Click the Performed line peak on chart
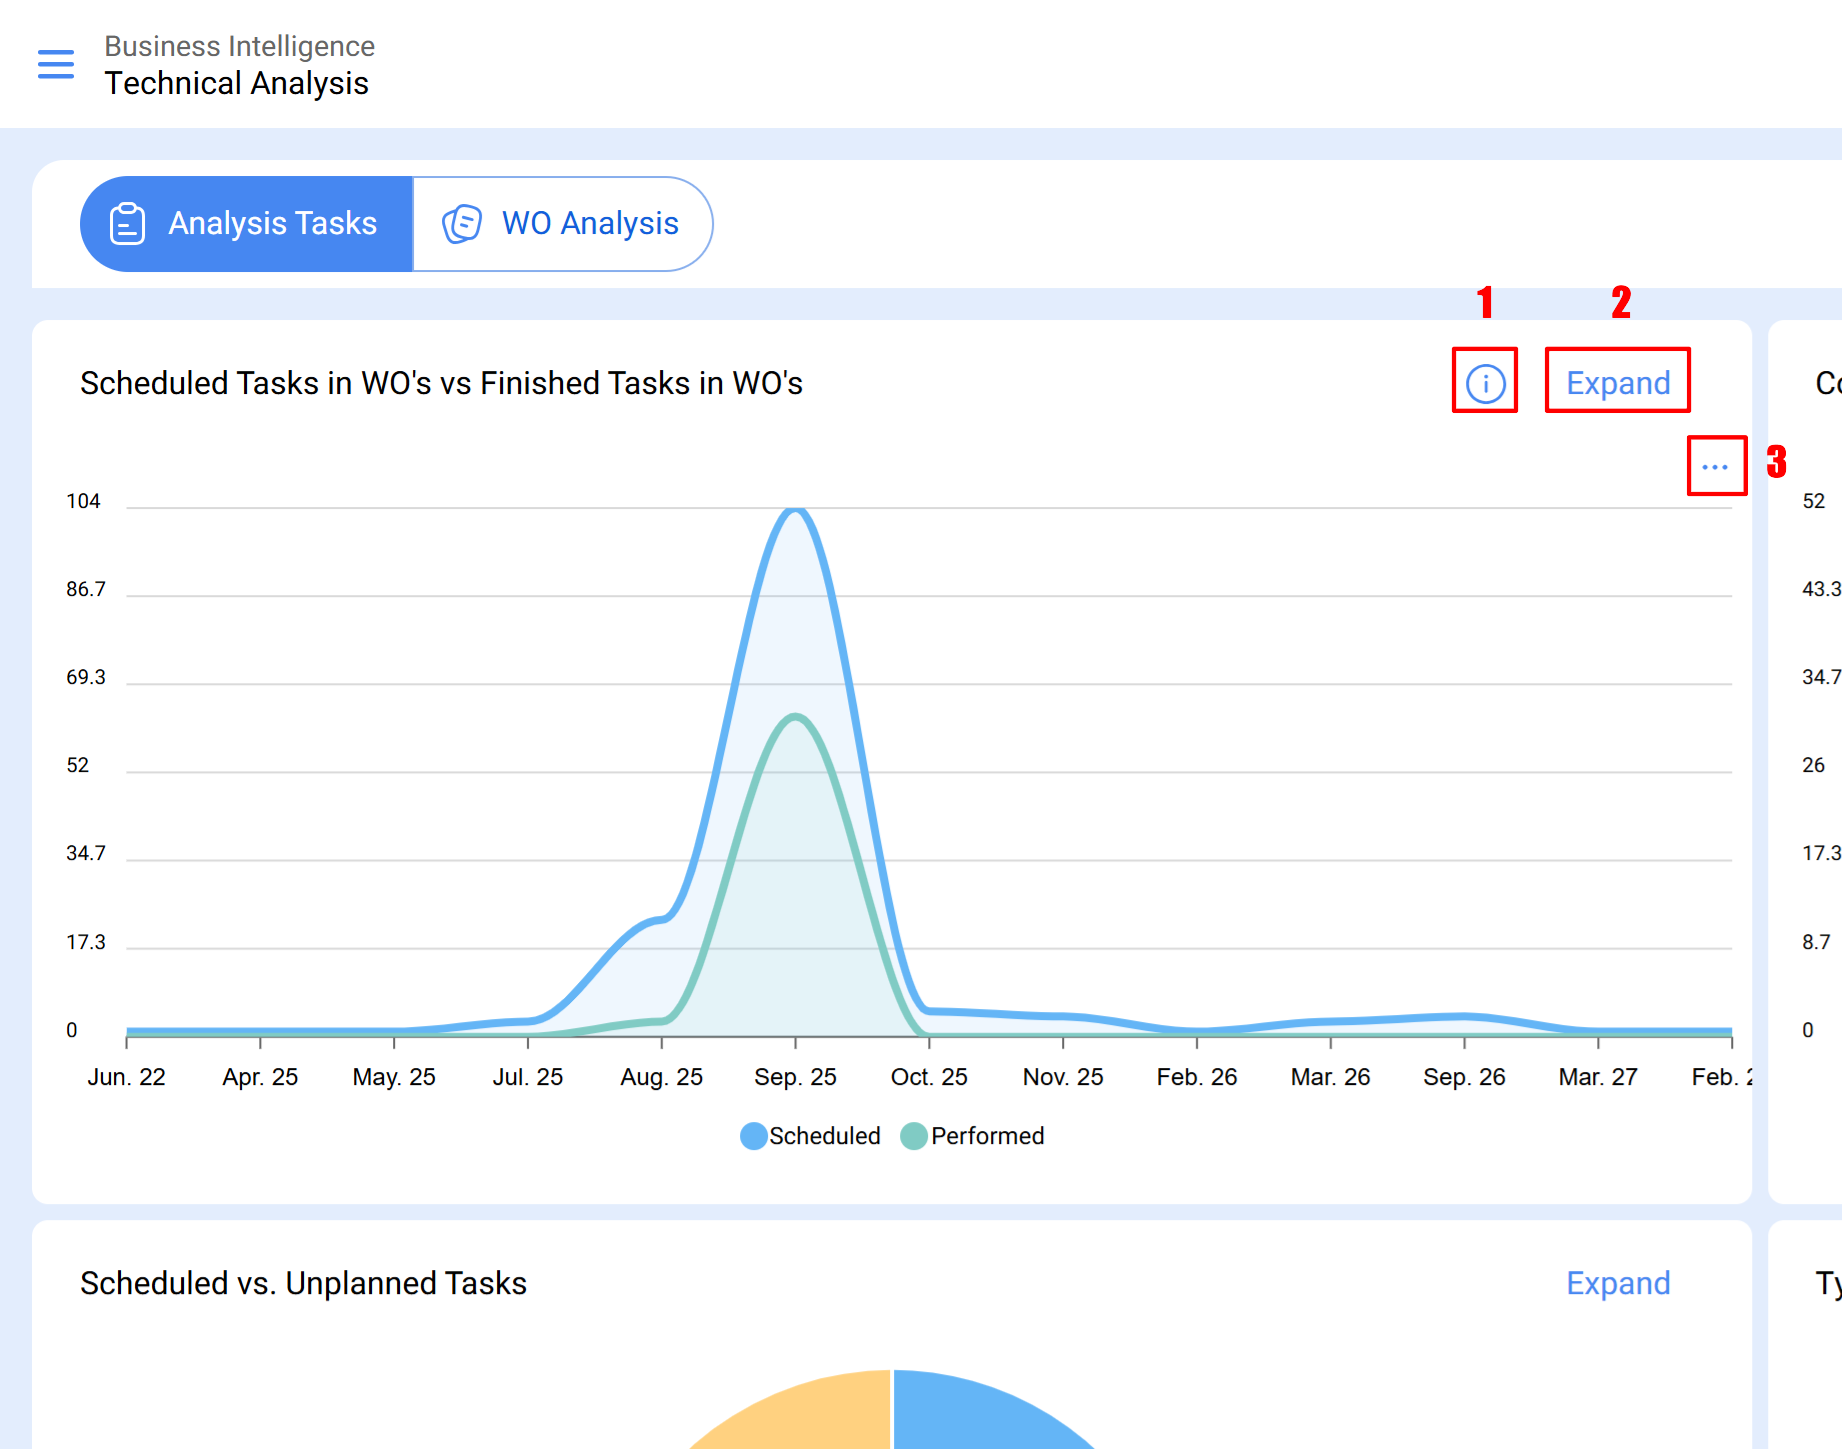Viewport: 1842px width, 1449px height. (x=795, y=717)
